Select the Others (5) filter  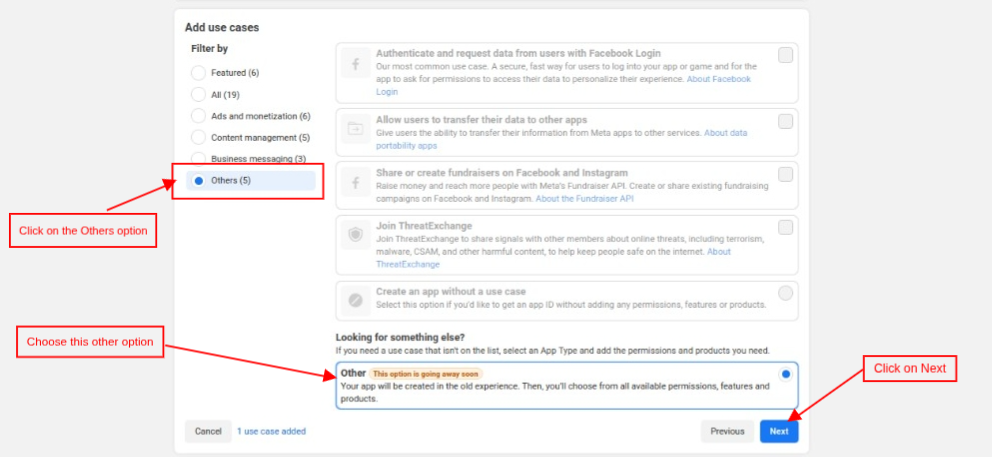[x=251, y=180]
